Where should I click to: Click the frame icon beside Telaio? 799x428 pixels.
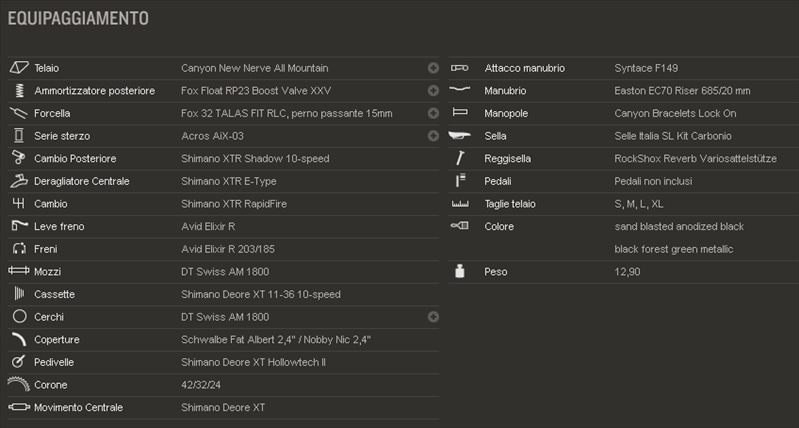tap(19, 68)
